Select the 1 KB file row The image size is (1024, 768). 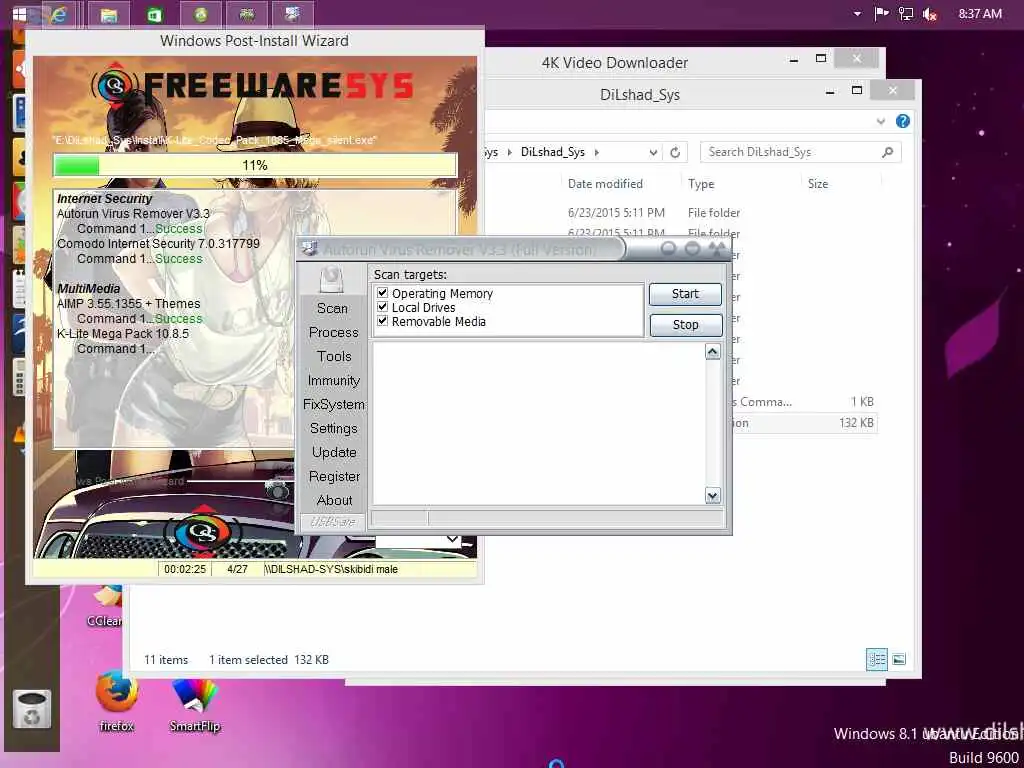point(804,402)
